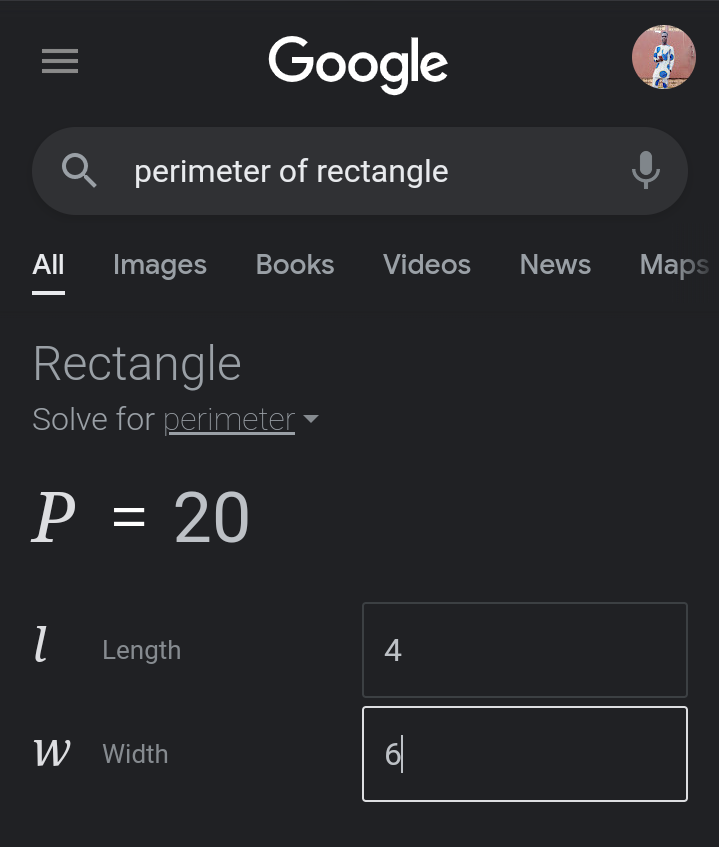Switch to the Images tab
Viewport: 719px width, 847px height.
(x=160, y=264)
